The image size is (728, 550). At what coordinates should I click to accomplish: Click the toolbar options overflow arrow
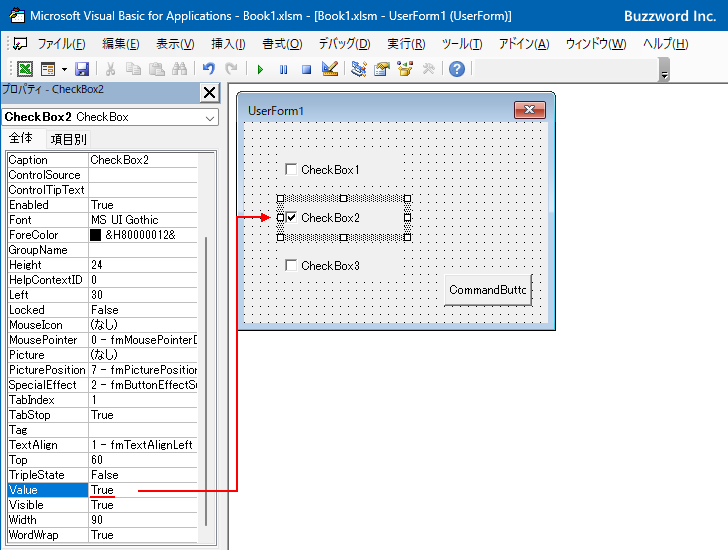point(664,70)
